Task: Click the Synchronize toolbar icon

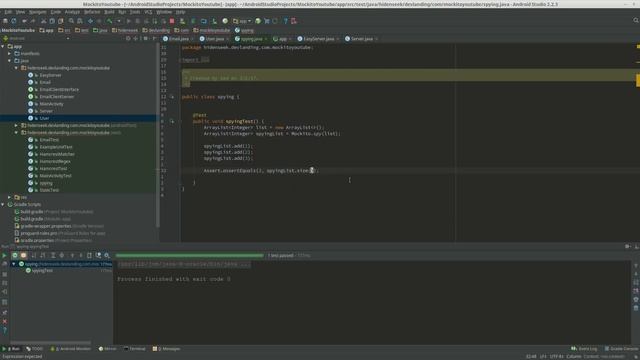Action: 14,21
